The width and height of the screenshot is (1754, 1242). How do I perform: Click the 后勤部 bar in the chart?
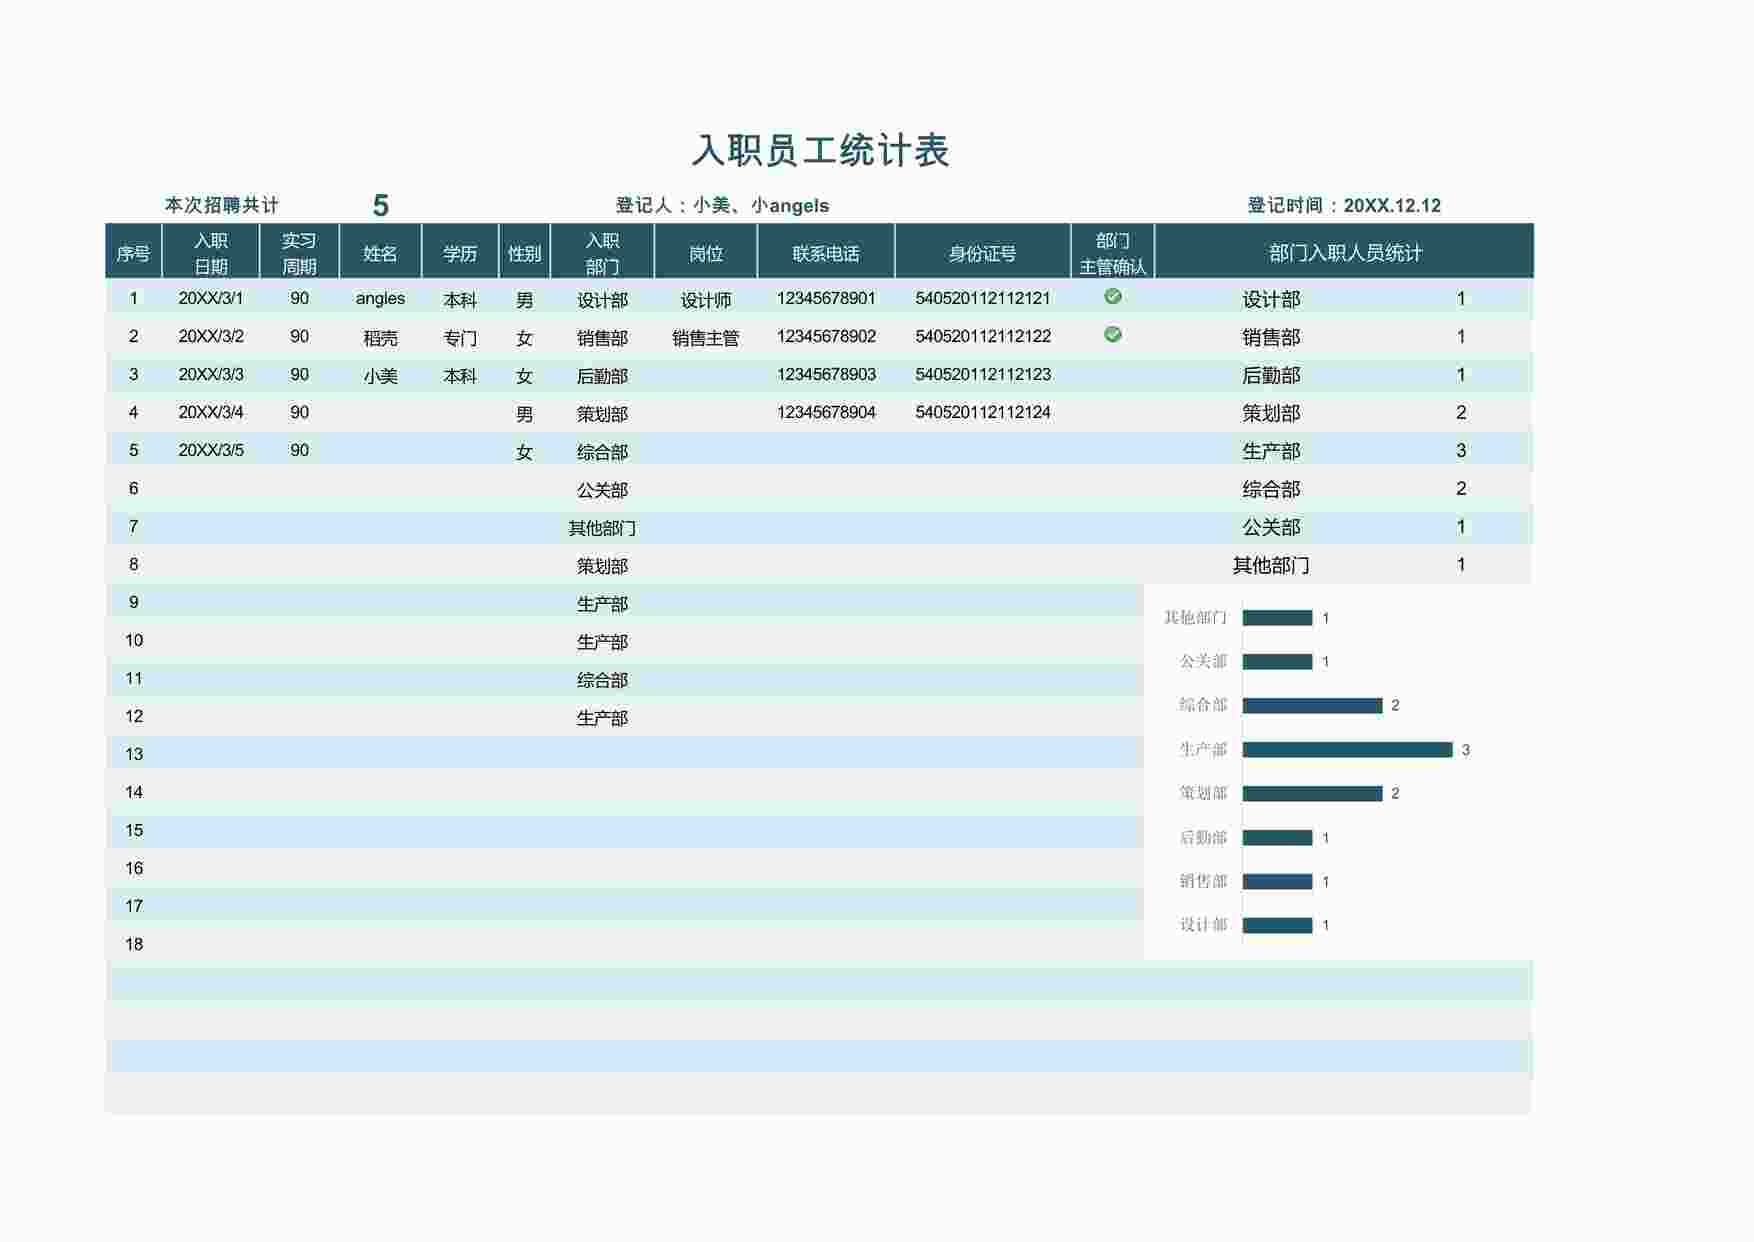pyautogui.click(x=1277, y=838)
